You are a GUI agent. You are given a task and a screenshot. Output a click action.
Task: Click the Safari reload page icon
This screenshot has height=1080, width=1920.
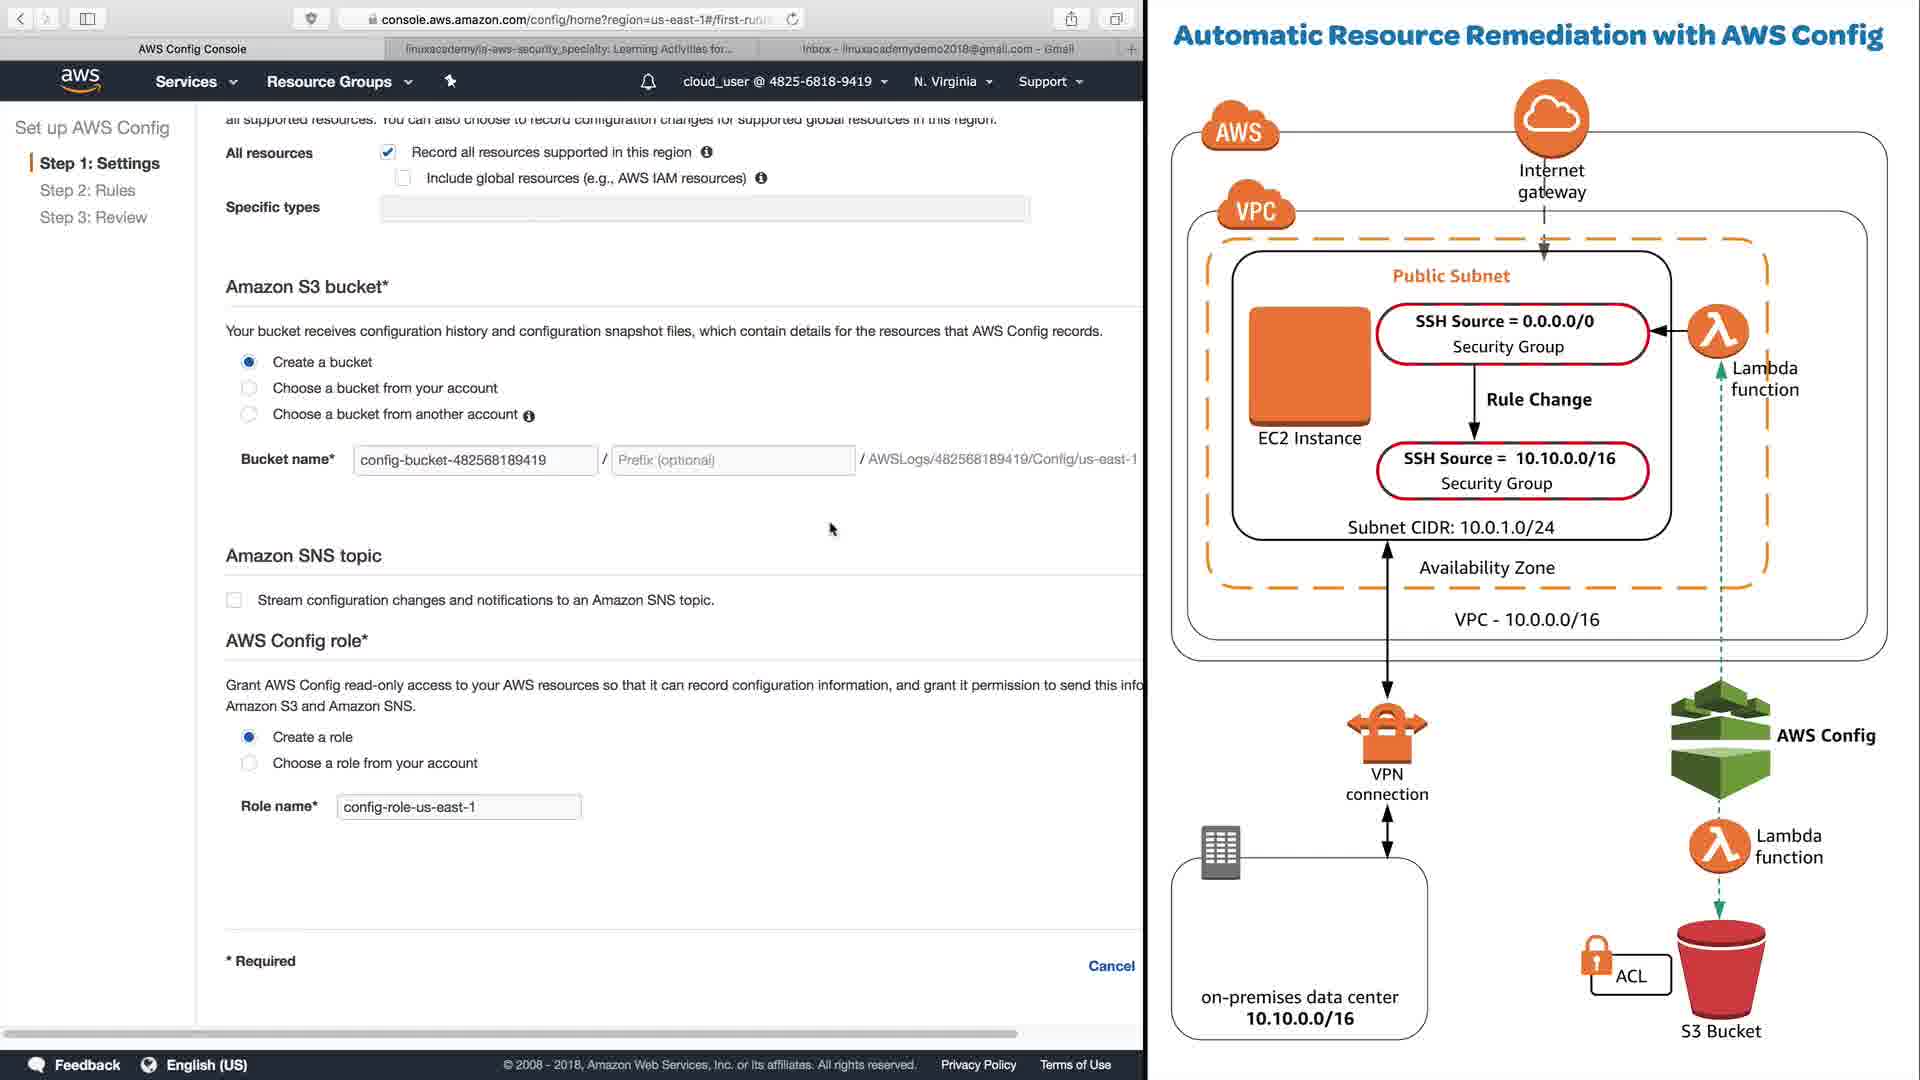[792, 19]
